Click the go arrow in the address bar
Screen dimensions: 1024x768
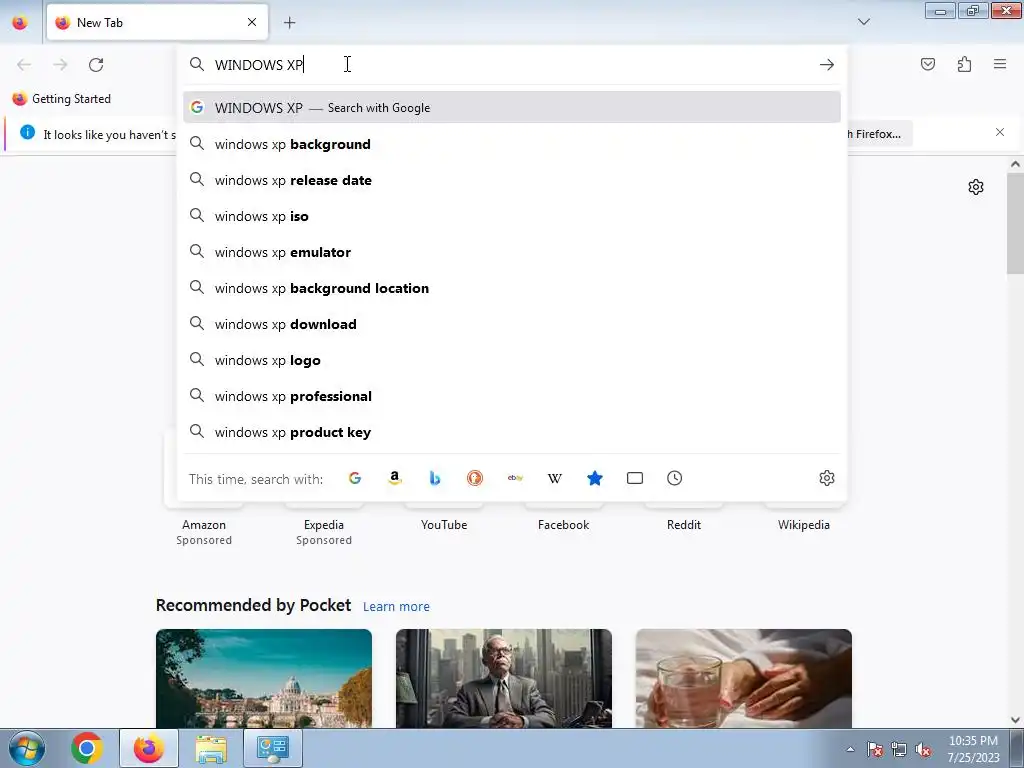click(827, 65)
